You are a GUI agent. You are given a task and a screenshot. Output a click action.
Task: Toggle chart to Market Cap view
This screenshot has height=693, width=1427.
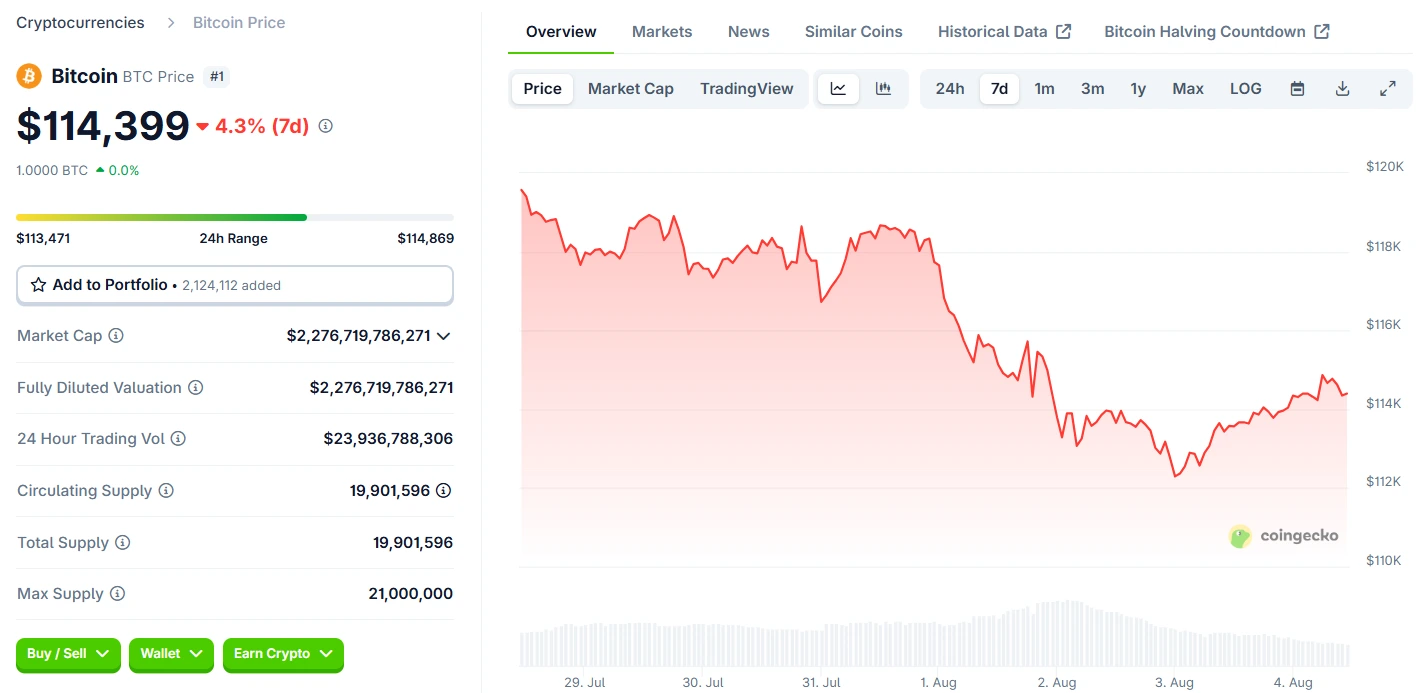630,88
